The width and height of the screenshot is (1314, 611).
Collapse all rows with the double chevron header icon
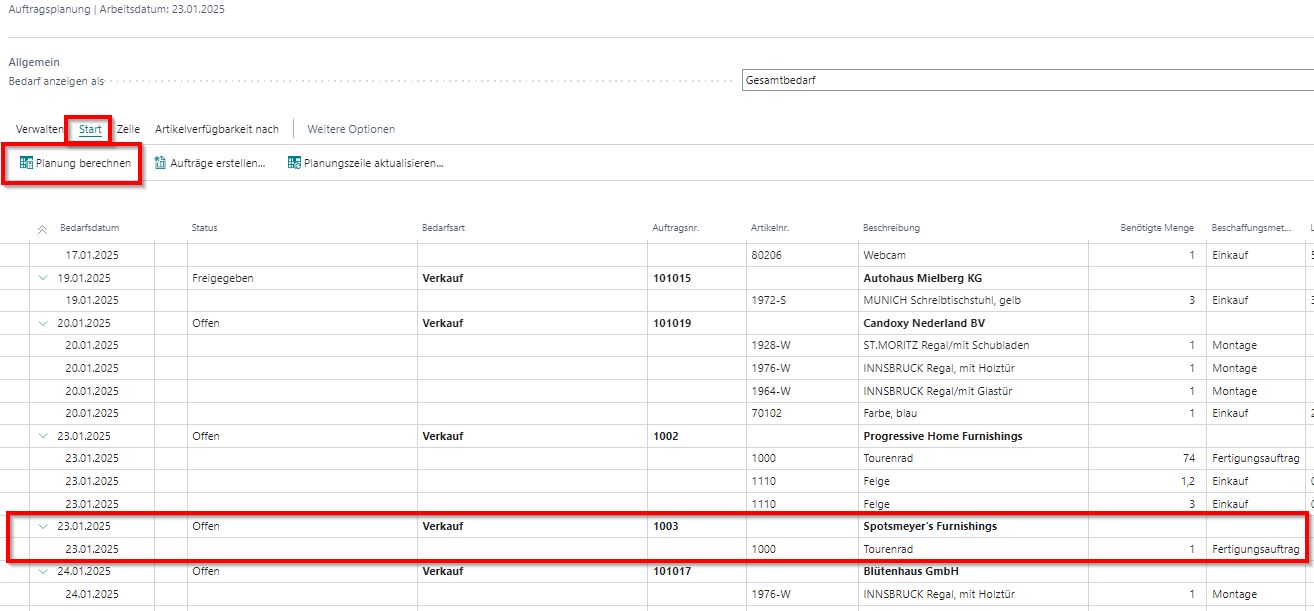click(x=42, y=229)
